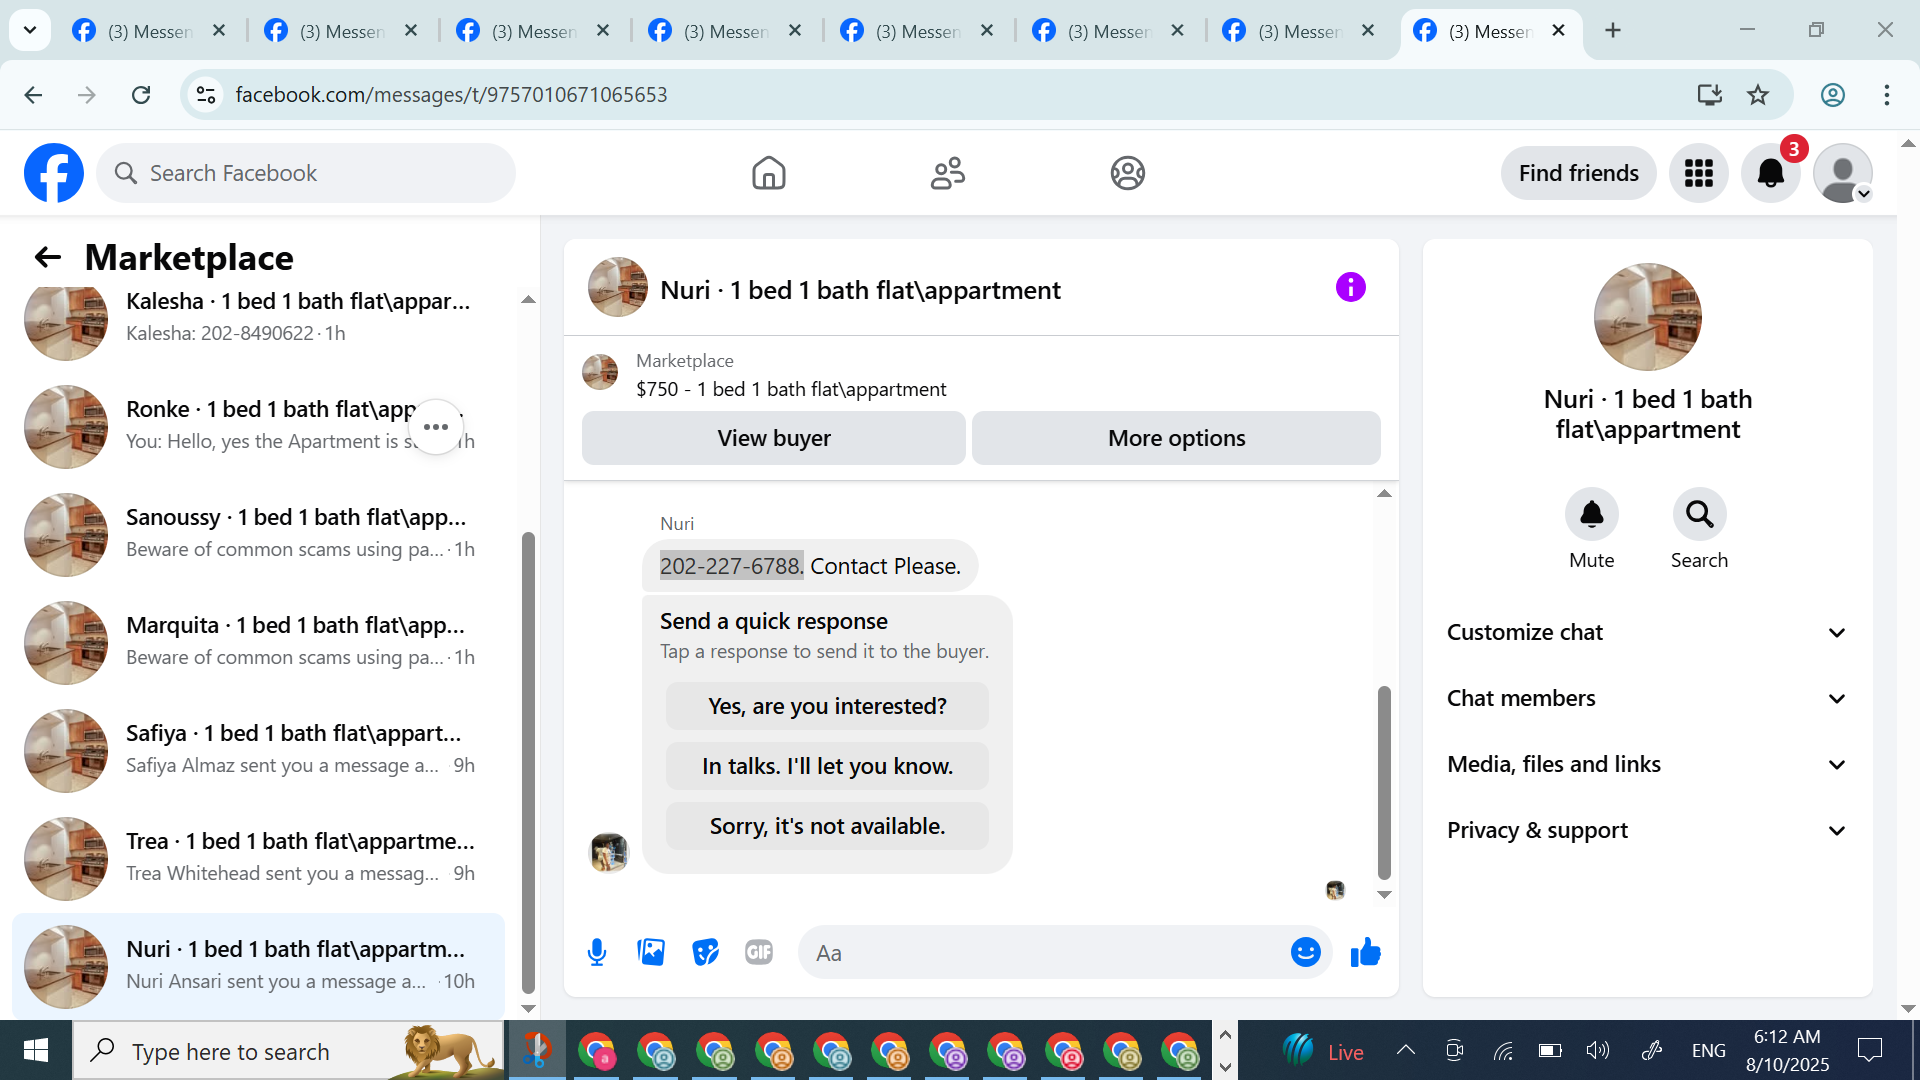The image size is (1920, 1080).
Task: Click the voice clip microphone icon
Action: tap(597, 953)
